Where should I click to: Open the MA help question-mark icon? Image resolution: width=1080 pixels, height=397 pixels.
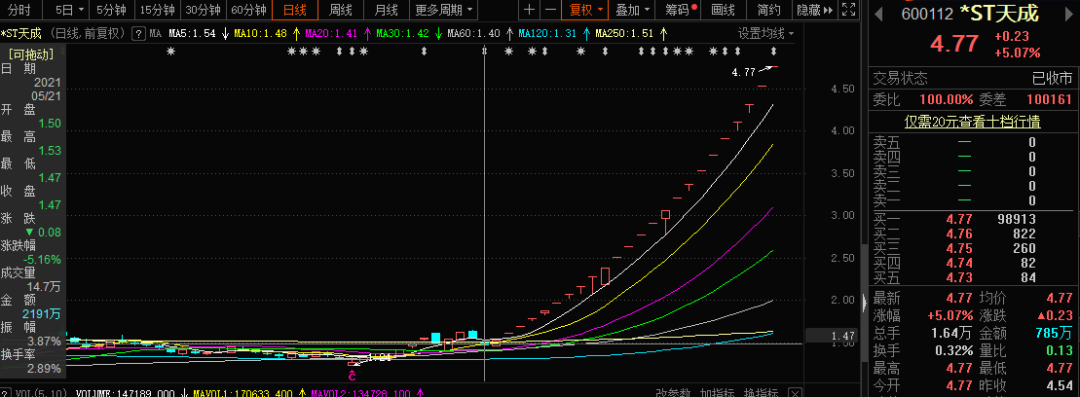tap(138, 33)
